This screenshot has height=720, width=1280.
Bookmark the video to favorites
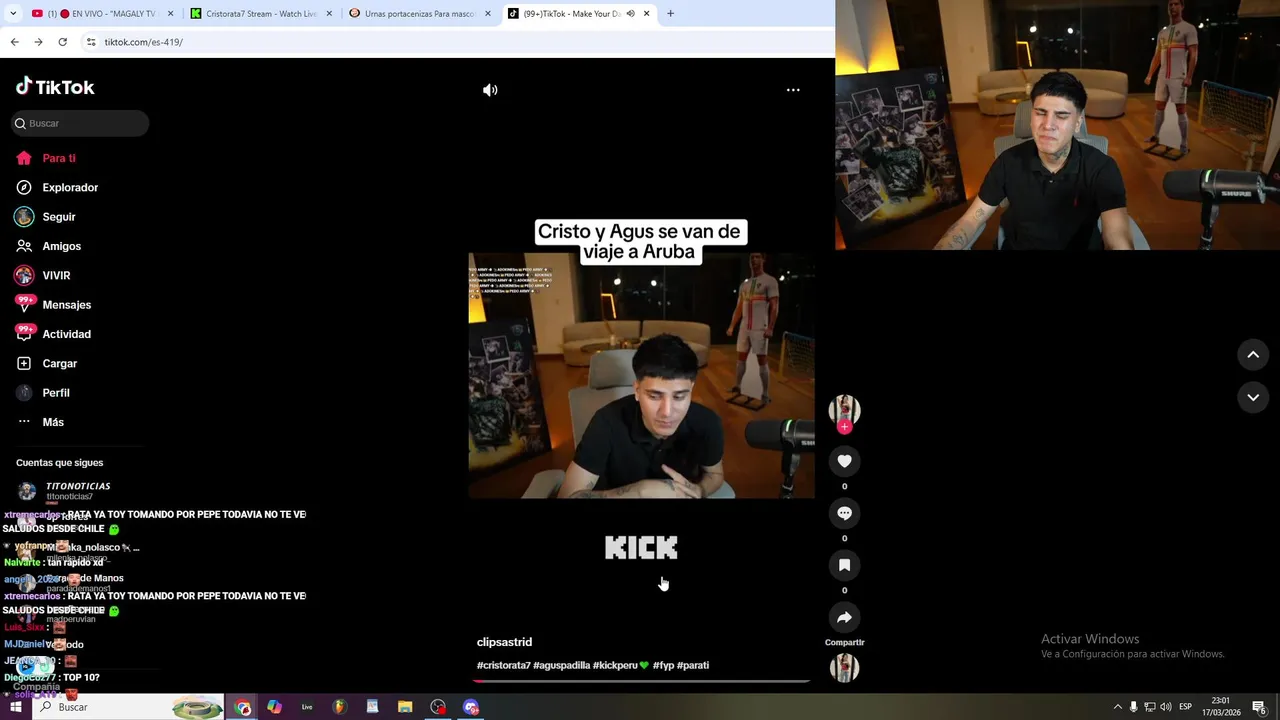coord(844,565)
